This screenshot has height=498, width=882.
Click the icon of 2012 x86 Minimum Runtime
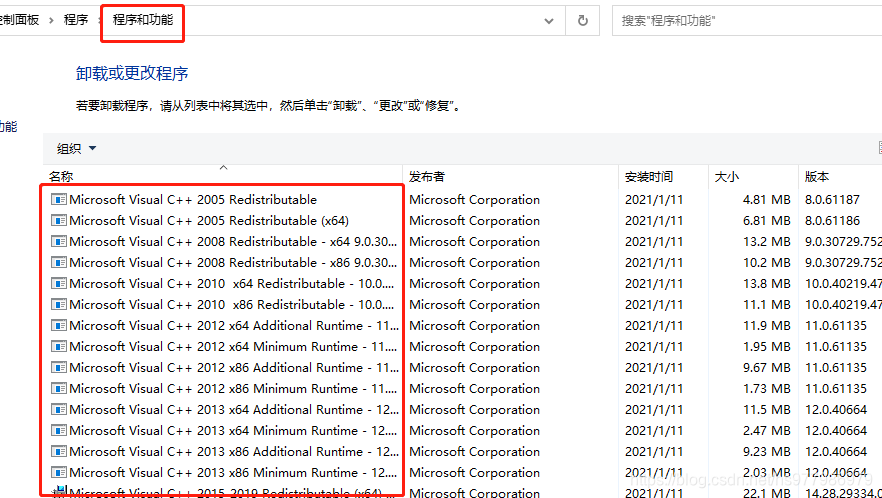coord(58,388)
